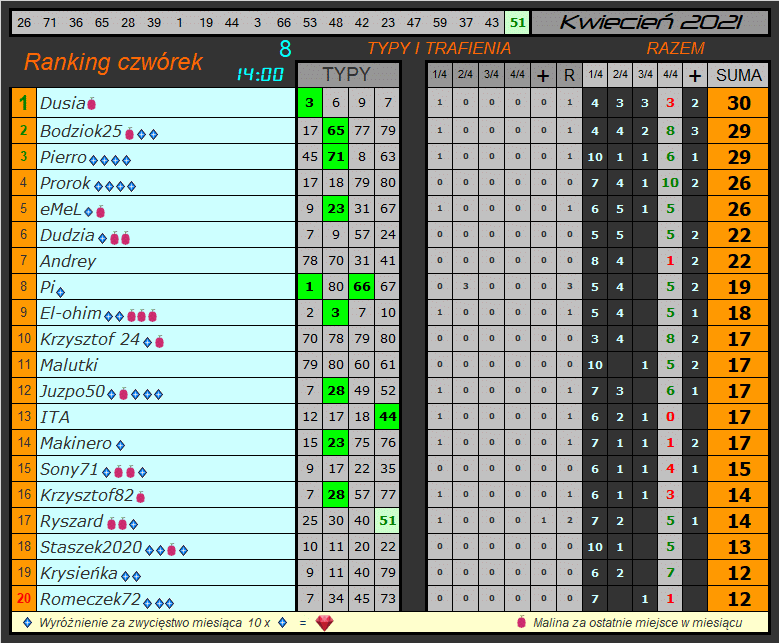Click the diamond icon beside eMeL
Screen dimensions: 779x643
point(88,212)
